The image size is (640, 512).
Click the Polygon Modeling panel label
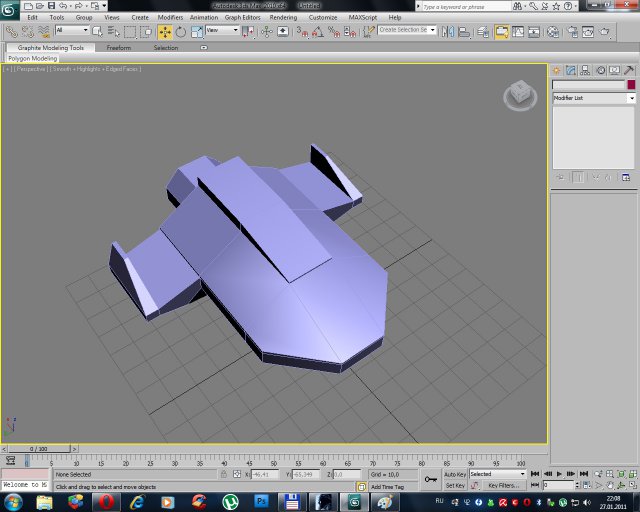(x=32, y=58)
